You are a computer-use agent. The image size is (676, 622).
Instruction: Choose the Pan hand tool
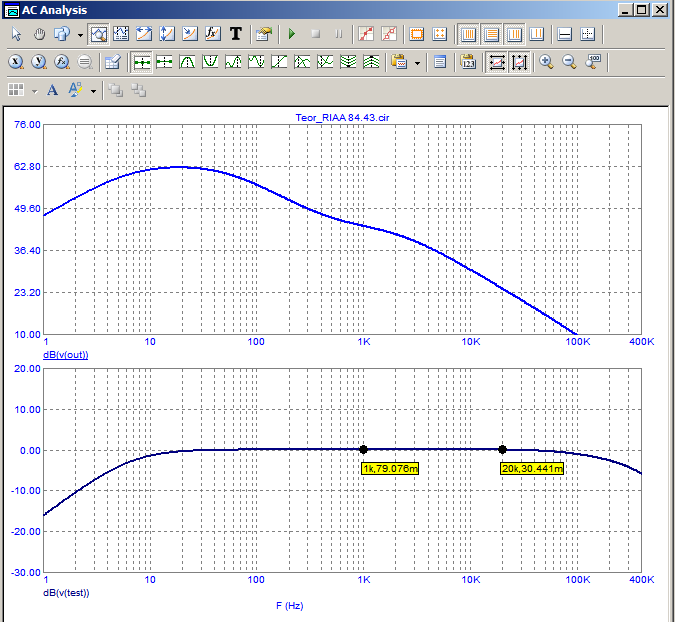tap(39, 34)
